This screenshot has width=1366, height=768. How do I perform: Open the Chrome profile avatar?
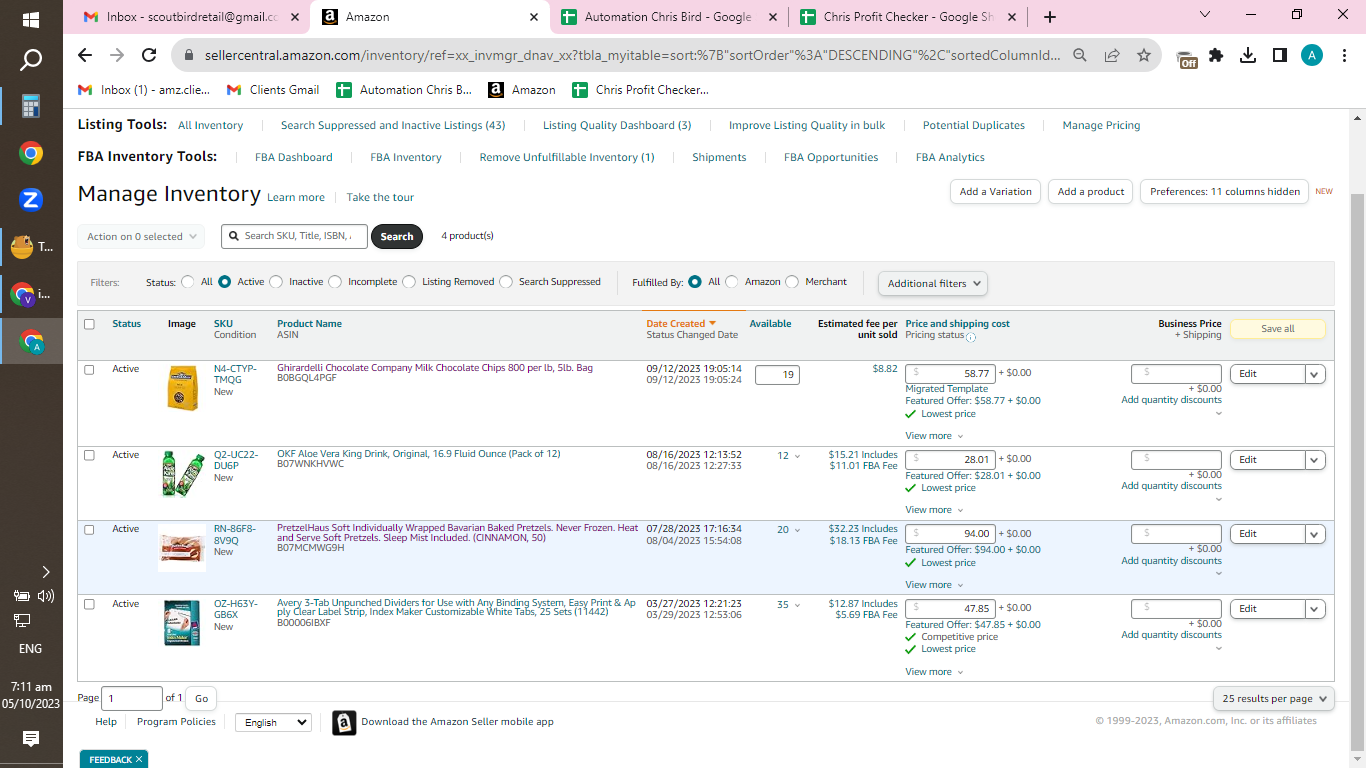(1312, 56)
